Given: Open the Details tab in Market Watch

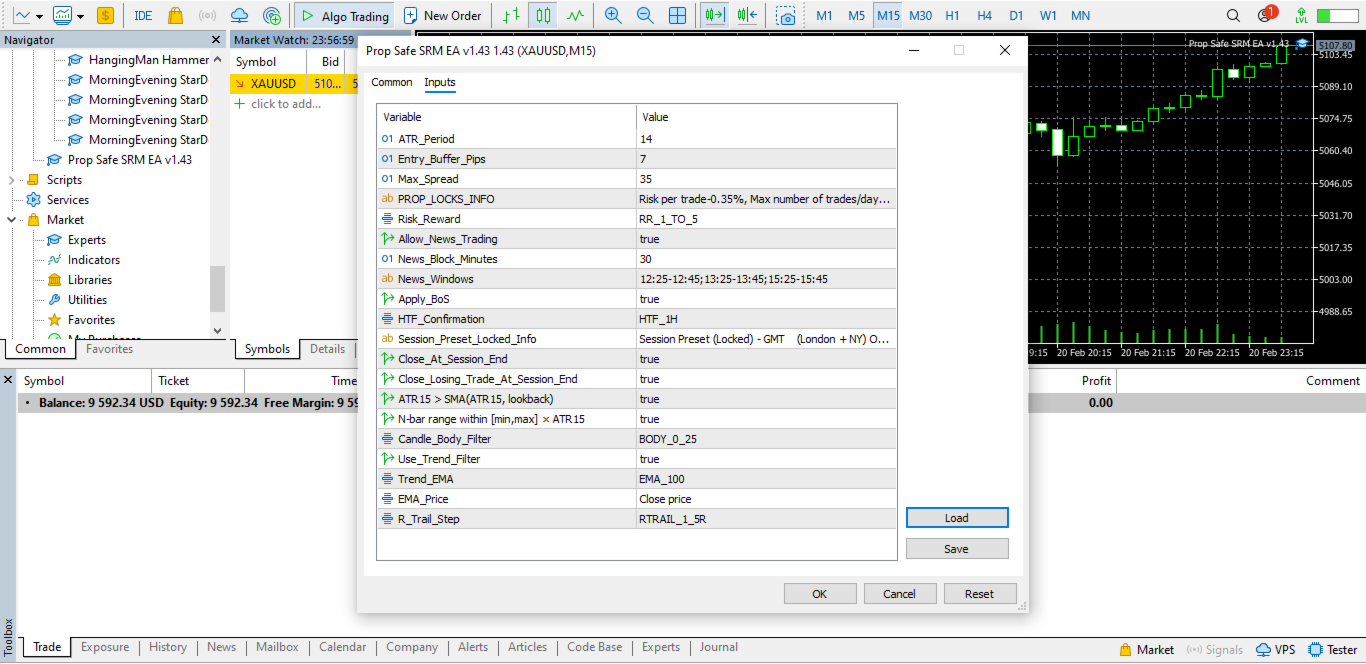Looking at the screenshot, I should pyautogui.click(x=327, y=349).
